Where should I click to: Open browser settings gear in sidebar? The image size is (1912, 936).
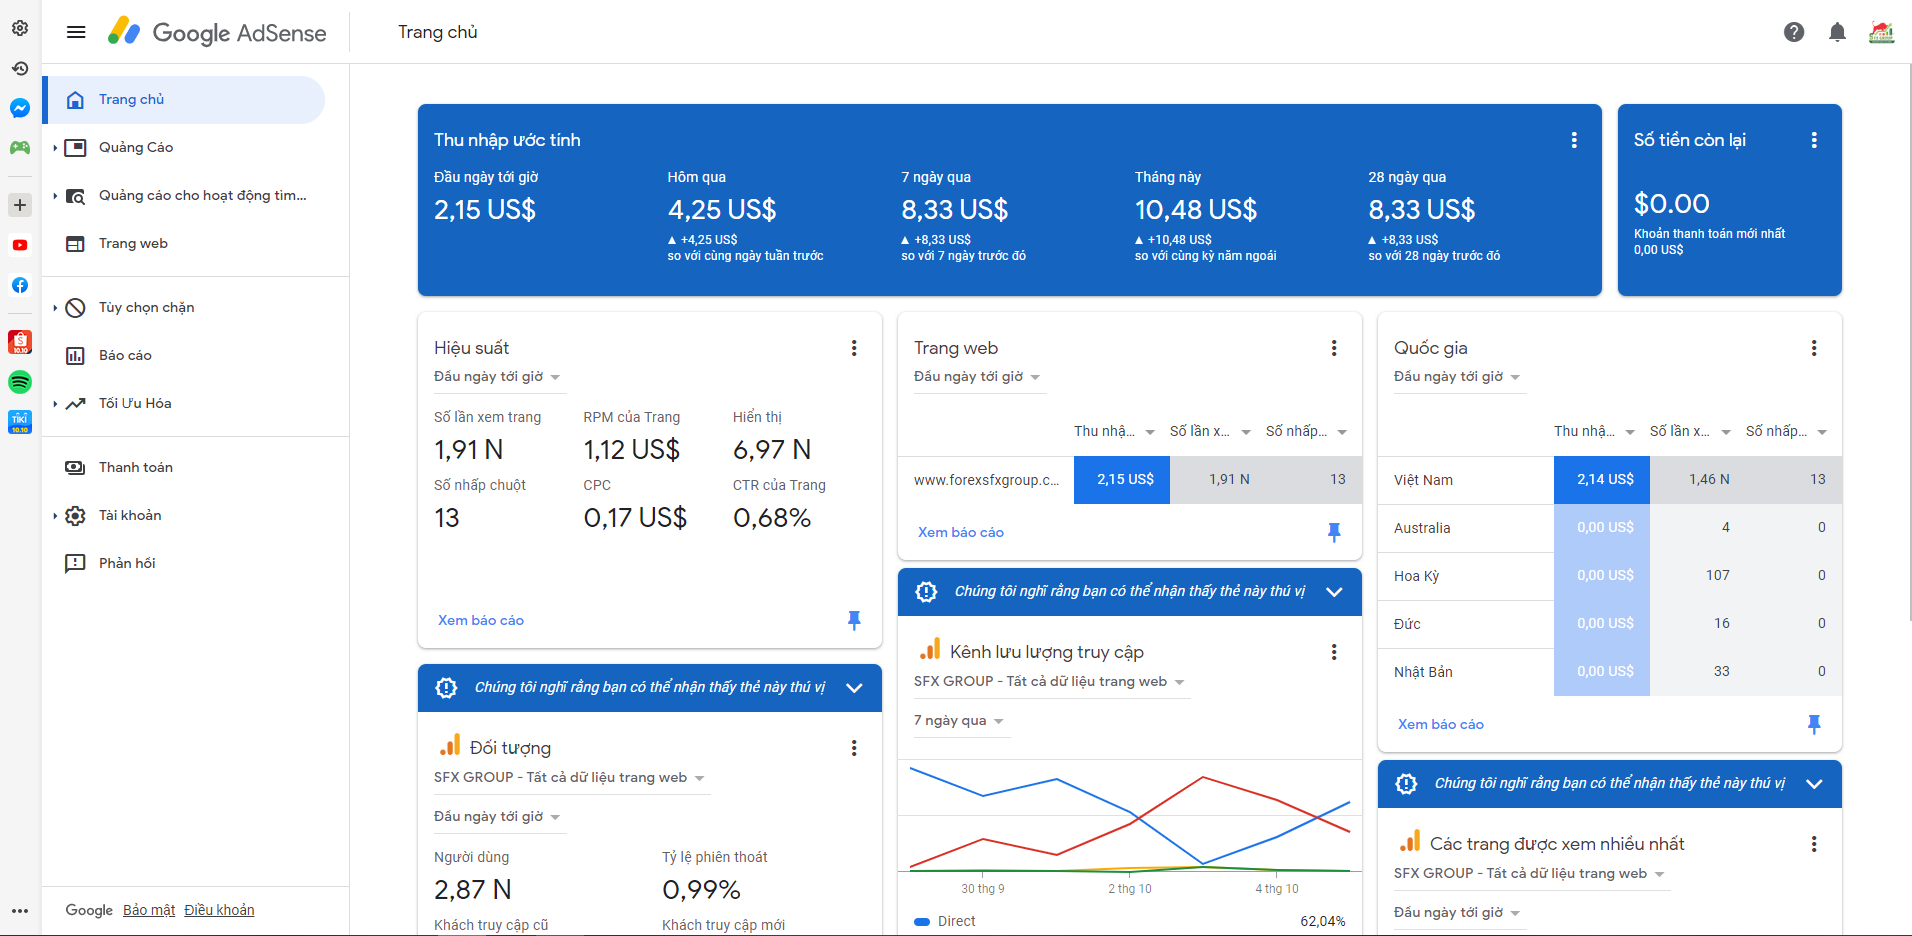(20, 28)
